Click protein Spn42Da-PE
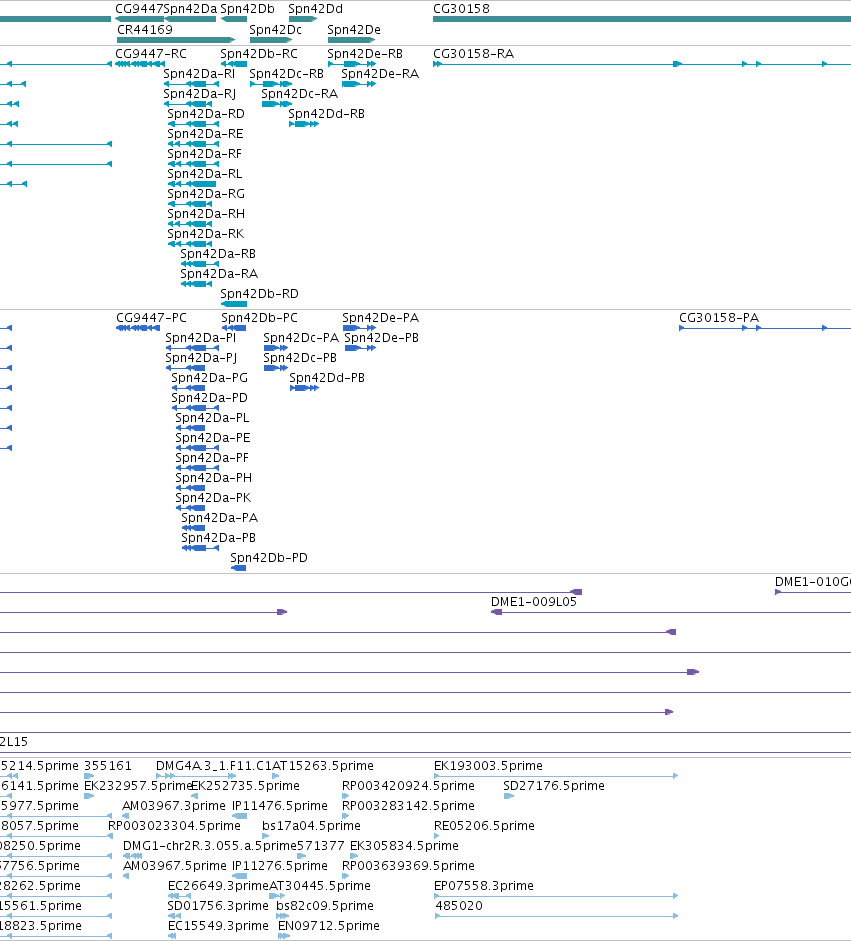Screen dimensions: 851x941 [212, 437]
